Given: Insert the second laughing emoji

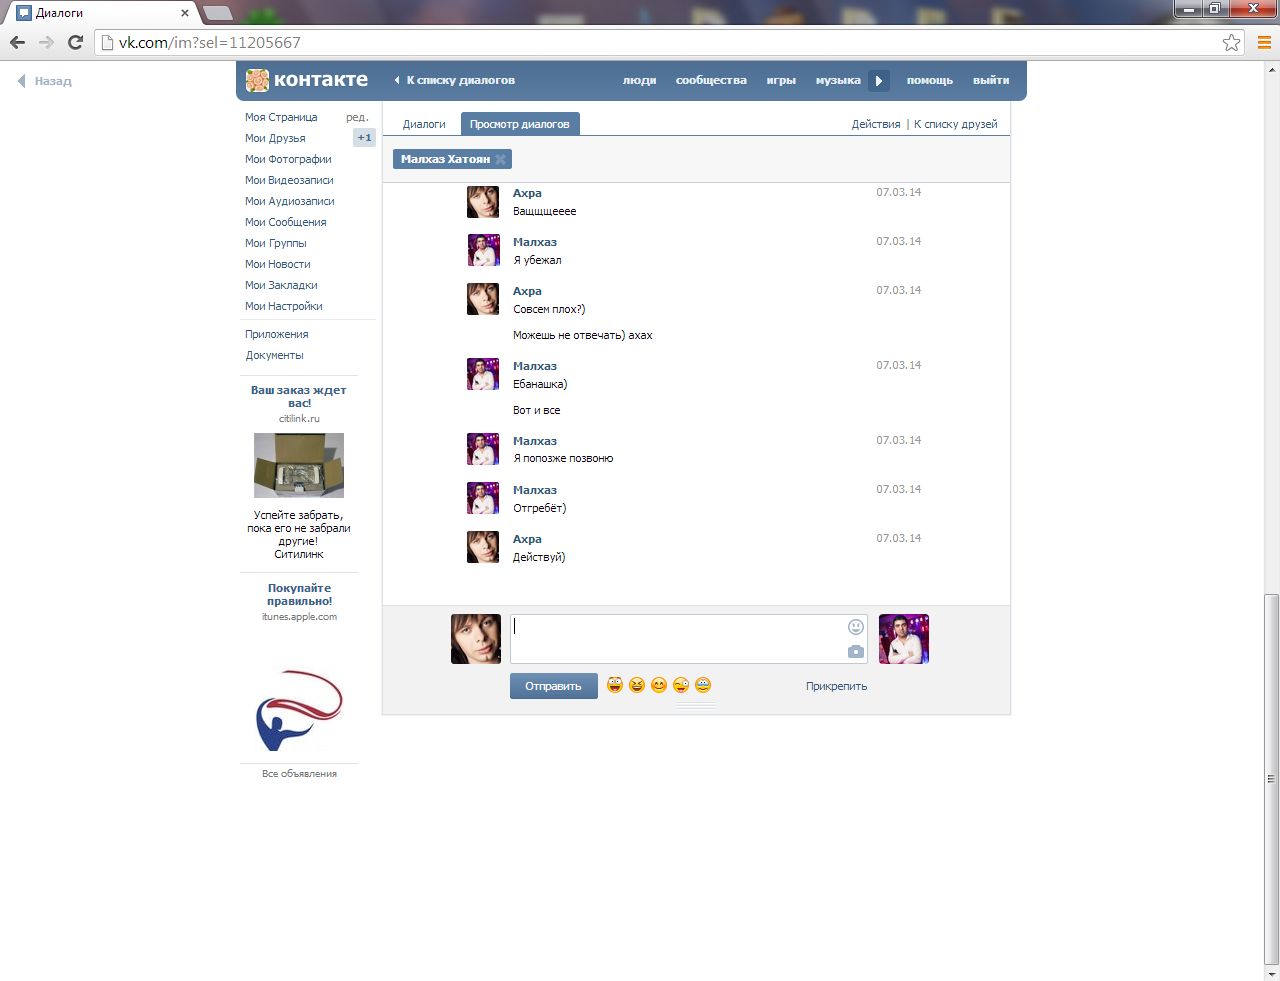Looking at the screenshot, I should point(637,685).
